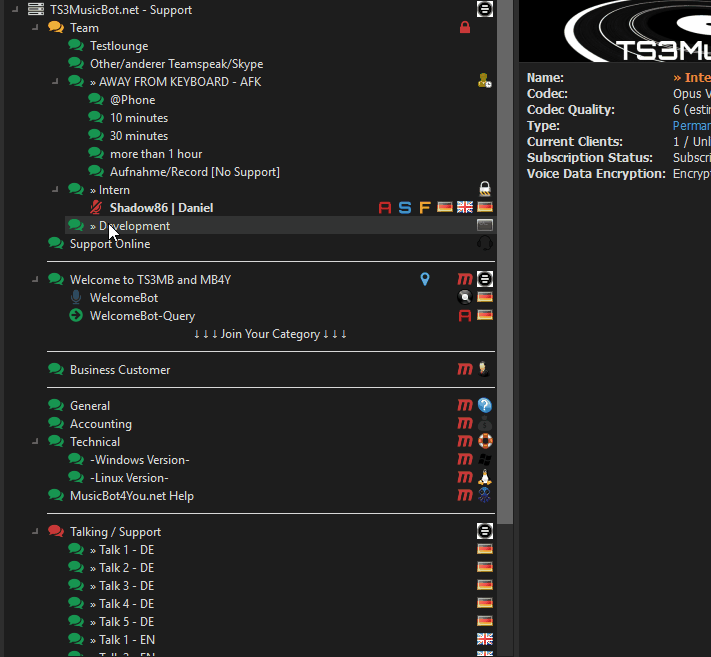Click the green arrow icon of WelcomeBot-Query

pos(76,316)
